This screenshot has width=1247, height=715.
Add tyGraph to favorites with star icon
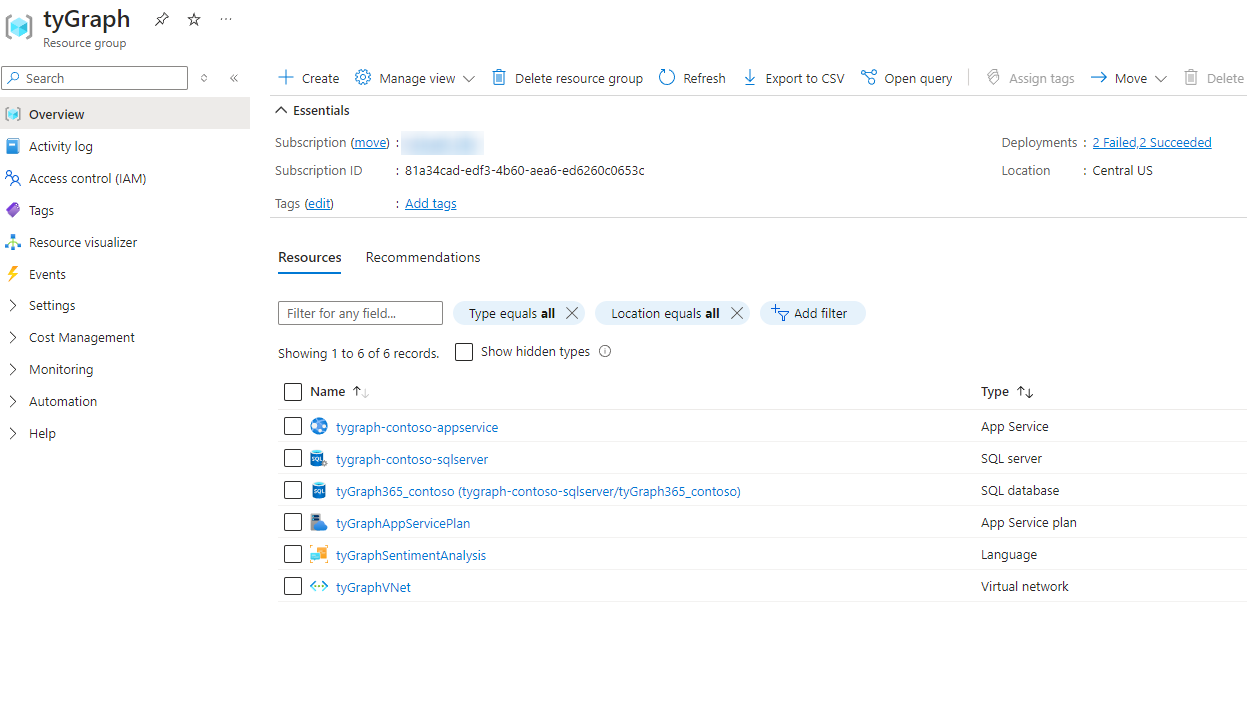coord(194,19)
